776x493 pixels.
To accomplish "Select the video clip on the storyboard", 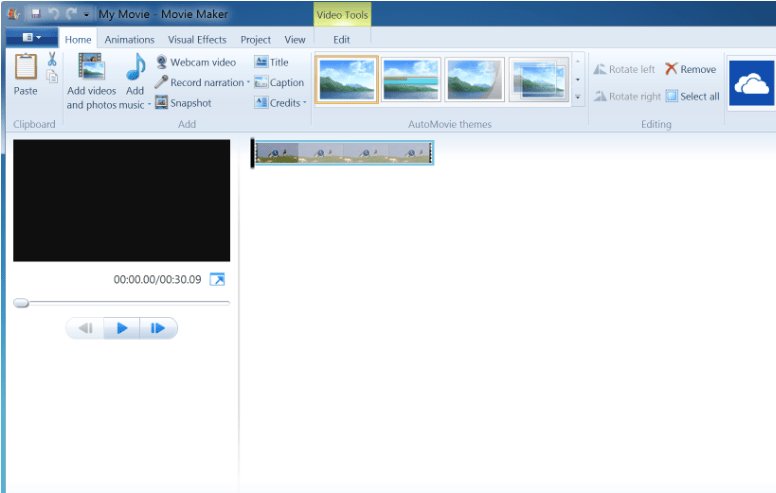I will [x=343, y=152].
